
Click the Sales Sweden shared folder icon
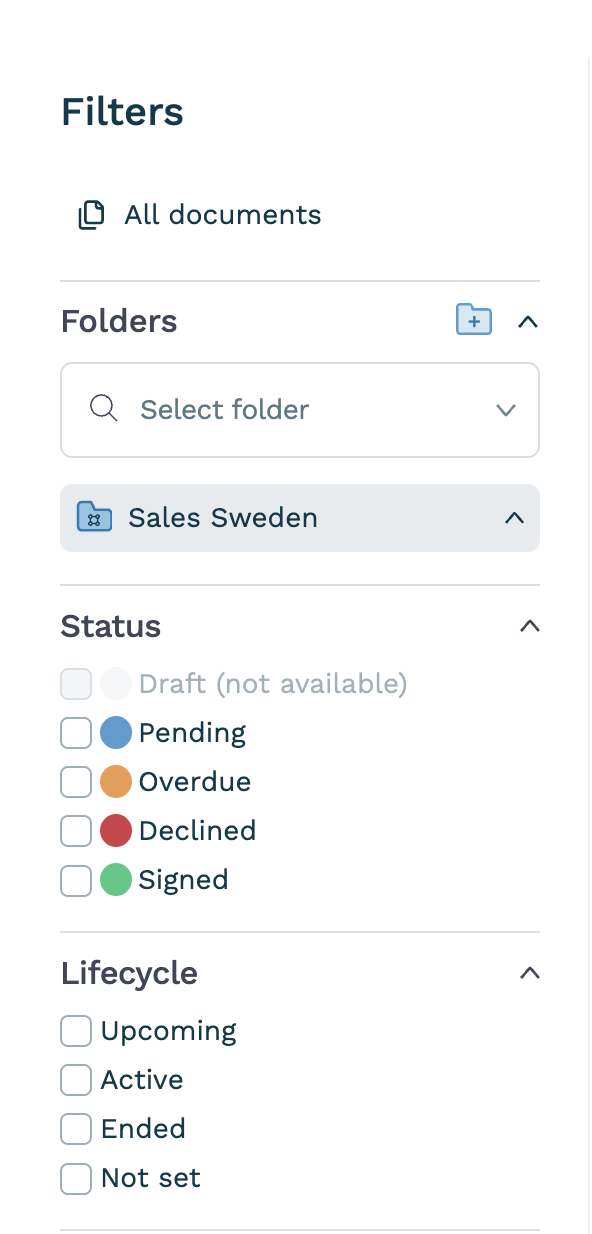(94, 518)
